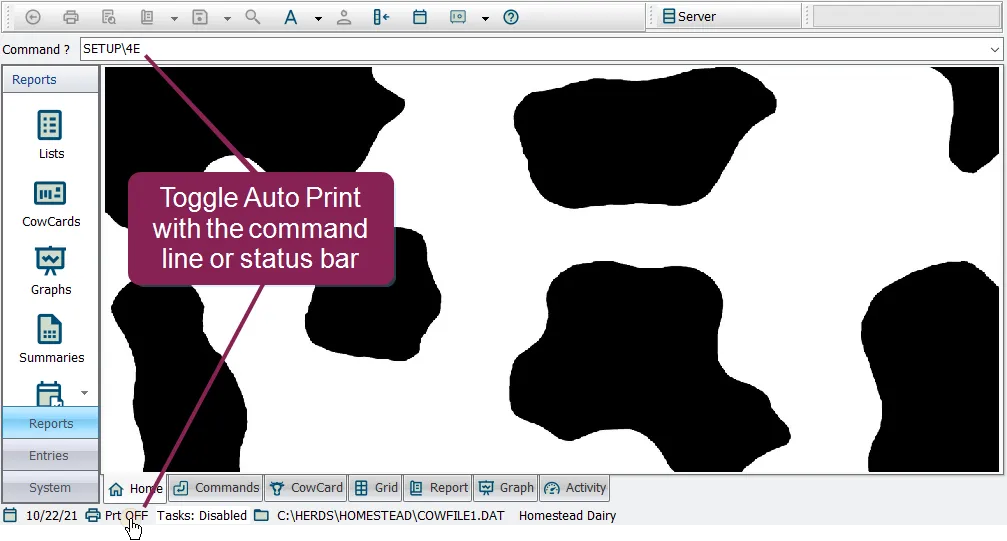The width and height of the screenshot is (1007, 541).
Task: Click the magnifying glass search icon
Action: [x=253, y=17]
